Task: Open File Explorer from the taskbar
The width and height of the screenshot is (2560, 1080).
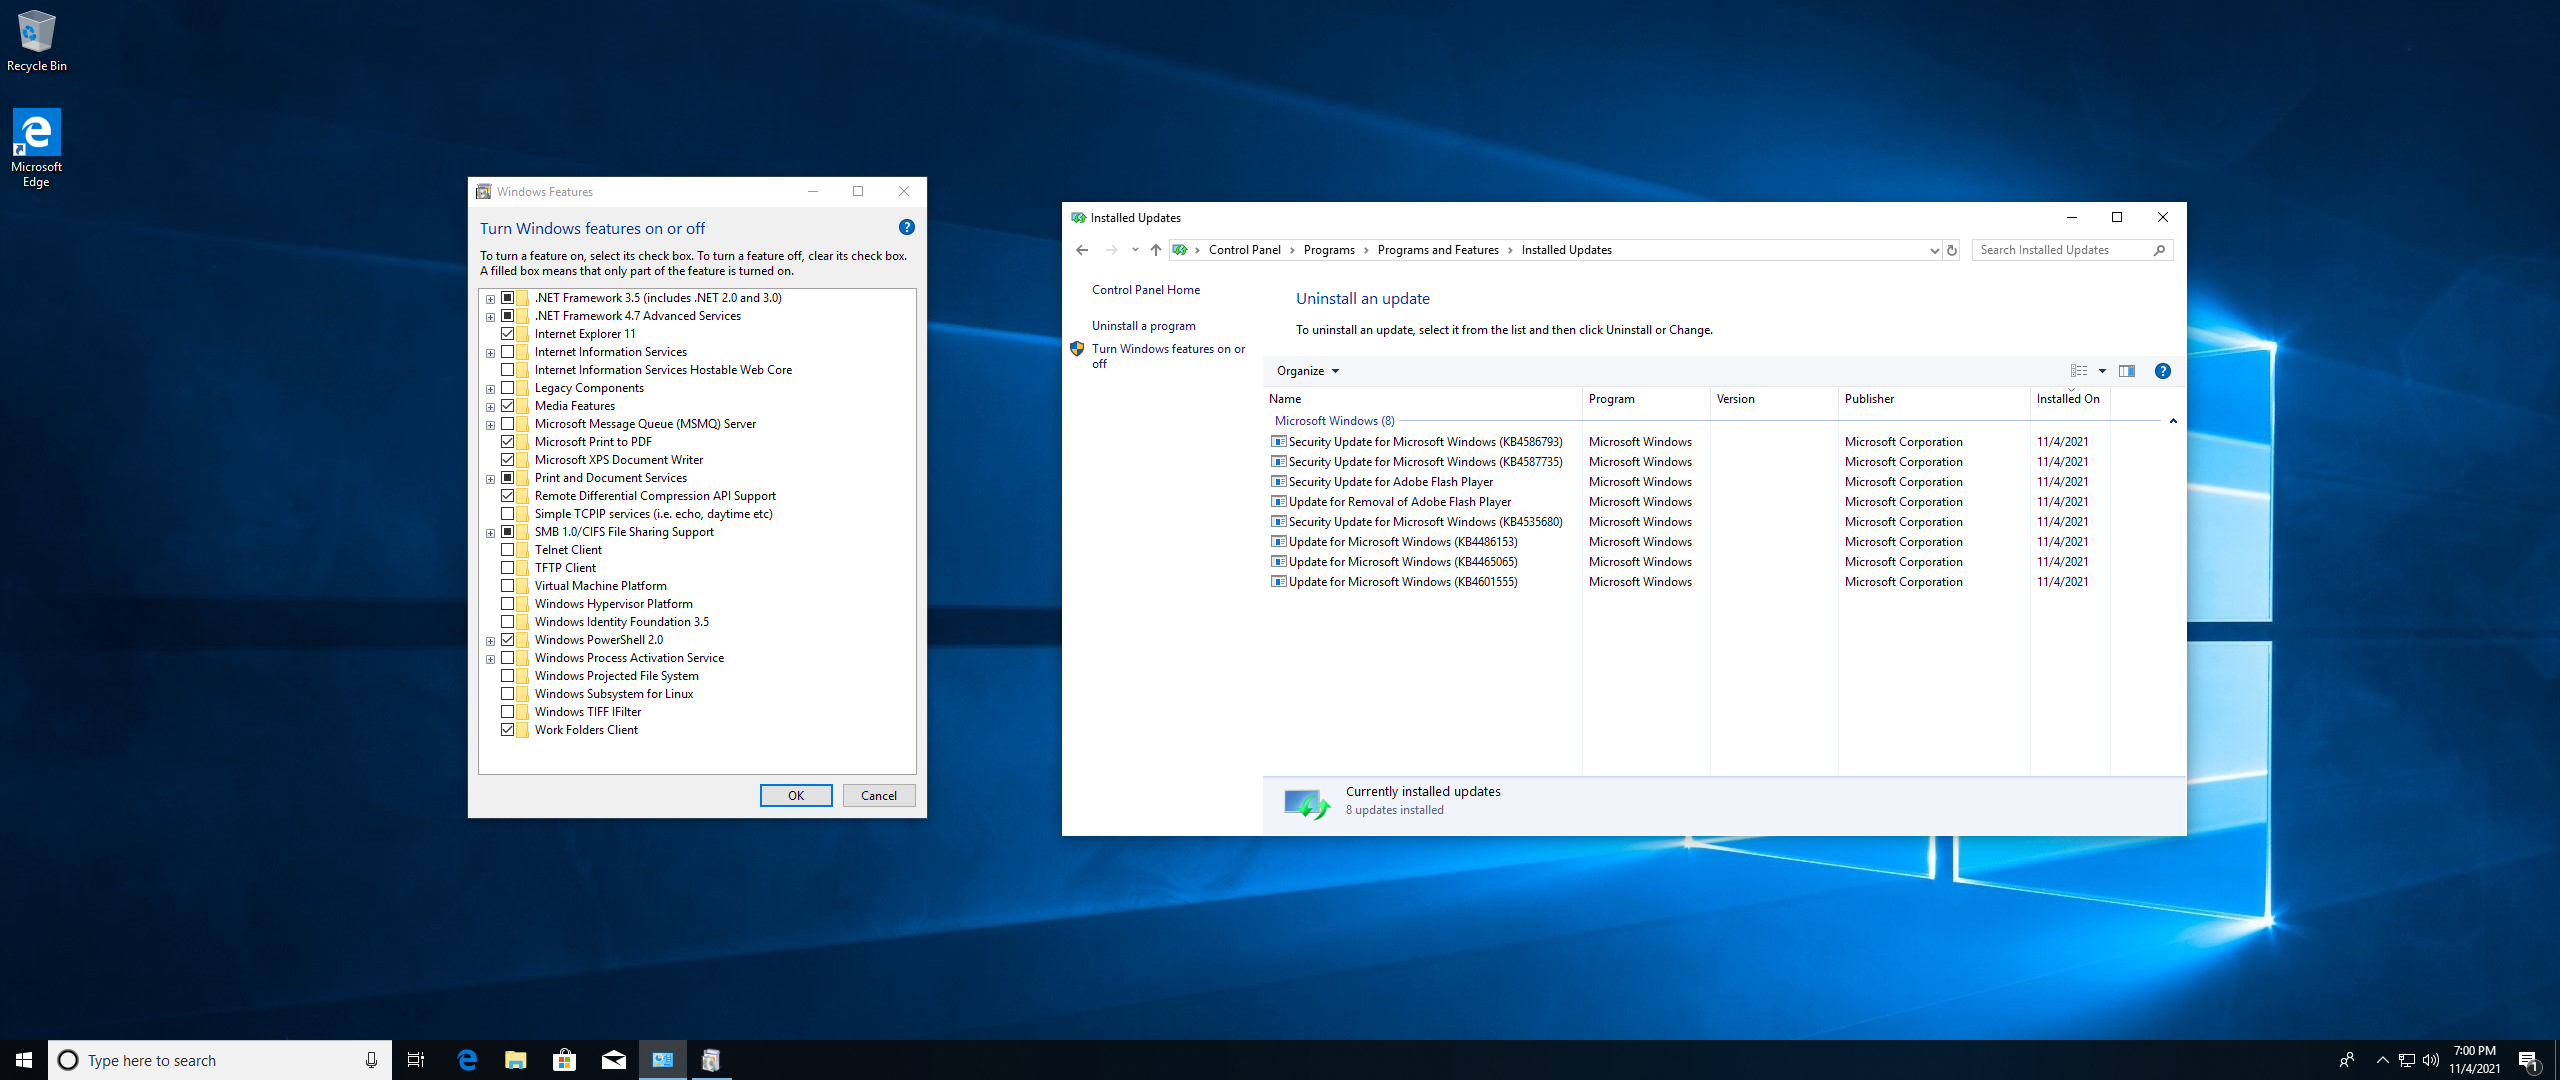Action: pos(516,1060)
